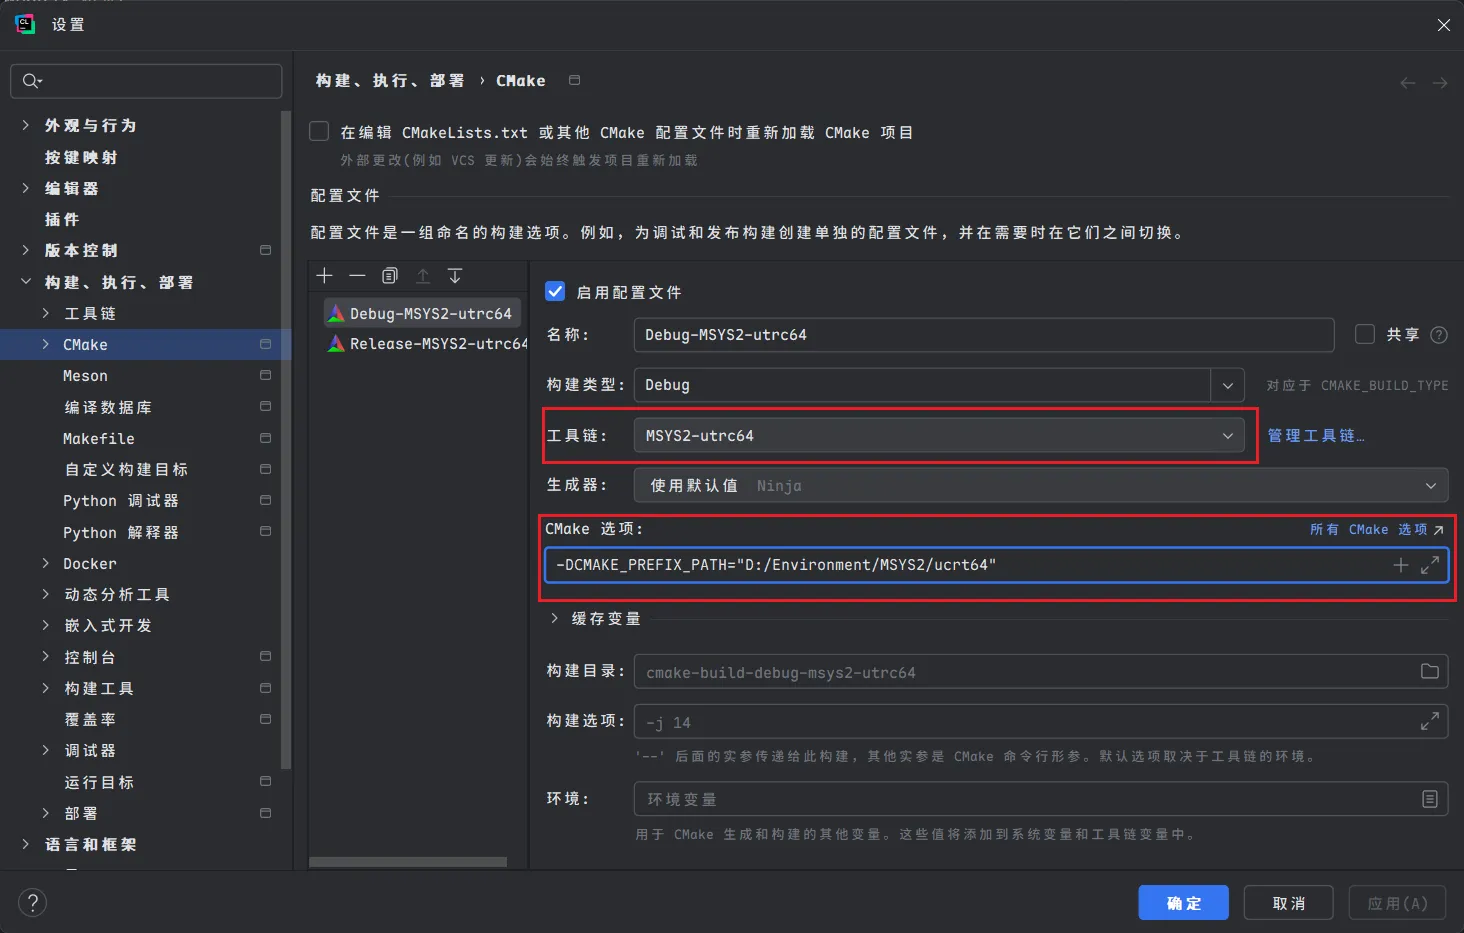Screen dimensions: 1464x933
Task: Select Release-MSYS2-utrc64 profile in list
Action: 427,343
